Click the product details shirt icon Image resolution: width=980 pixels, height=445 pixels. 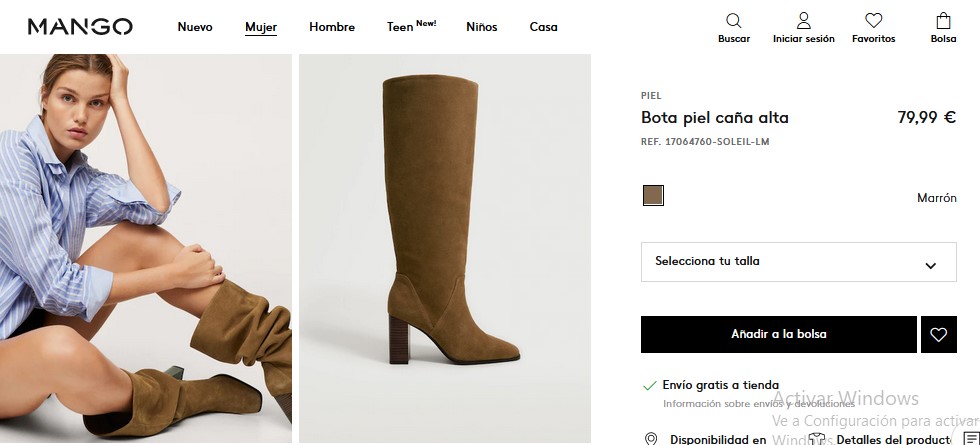(x=817, y=439)
